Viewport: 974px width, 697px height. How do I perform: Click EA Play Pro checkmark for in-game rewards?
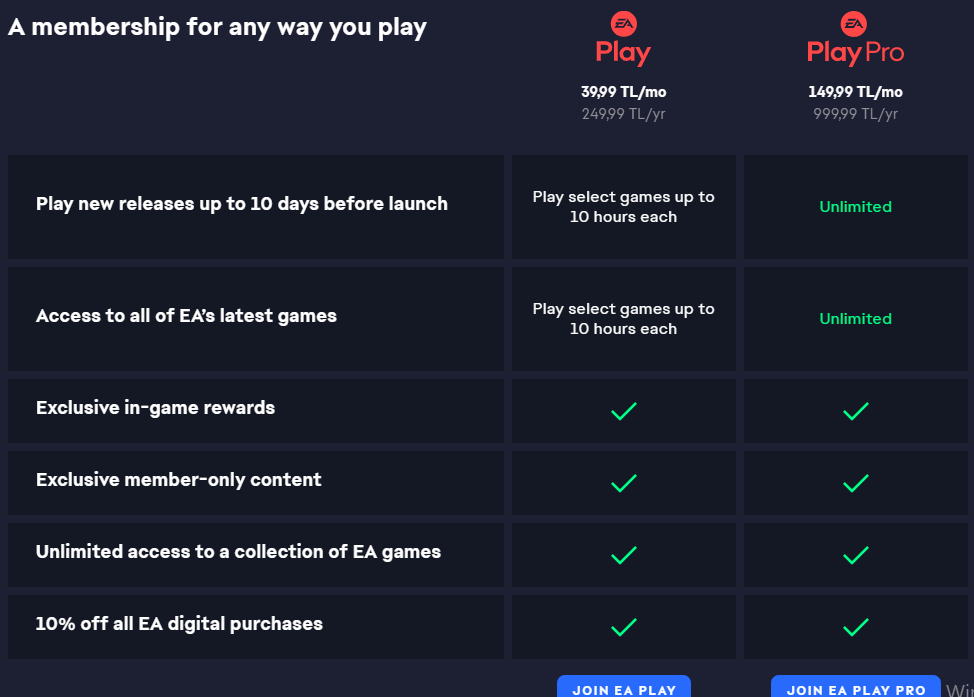tap(856, 411)
